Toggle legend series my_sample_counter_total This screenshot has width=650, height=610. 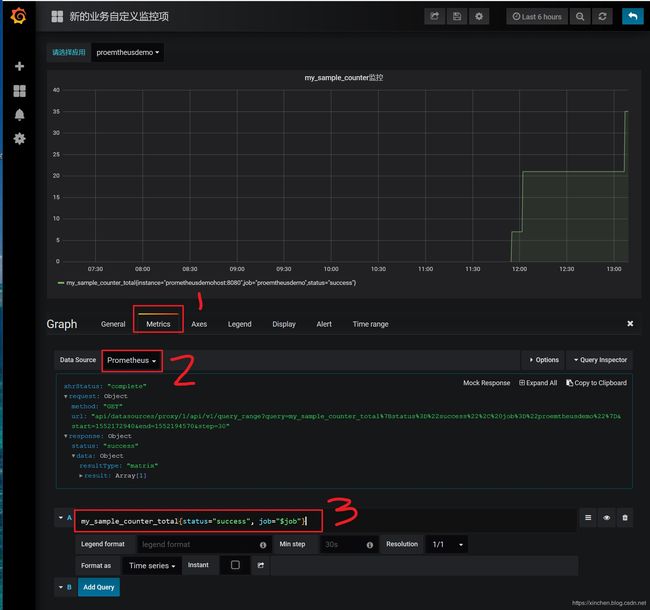click(x=211, y=283)
